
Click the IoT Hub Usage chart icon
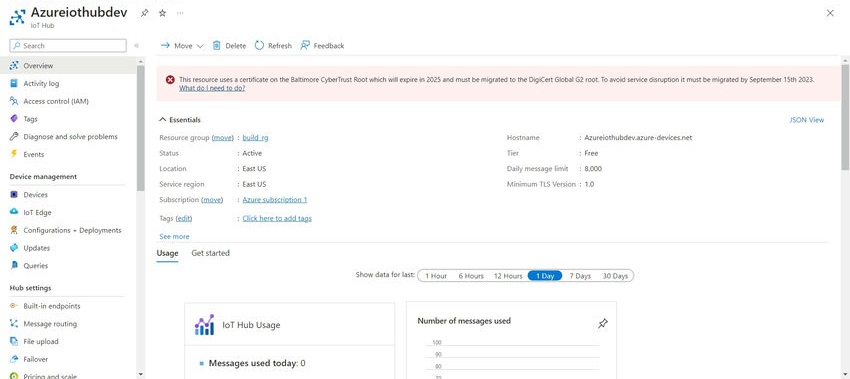pos(204,325)
